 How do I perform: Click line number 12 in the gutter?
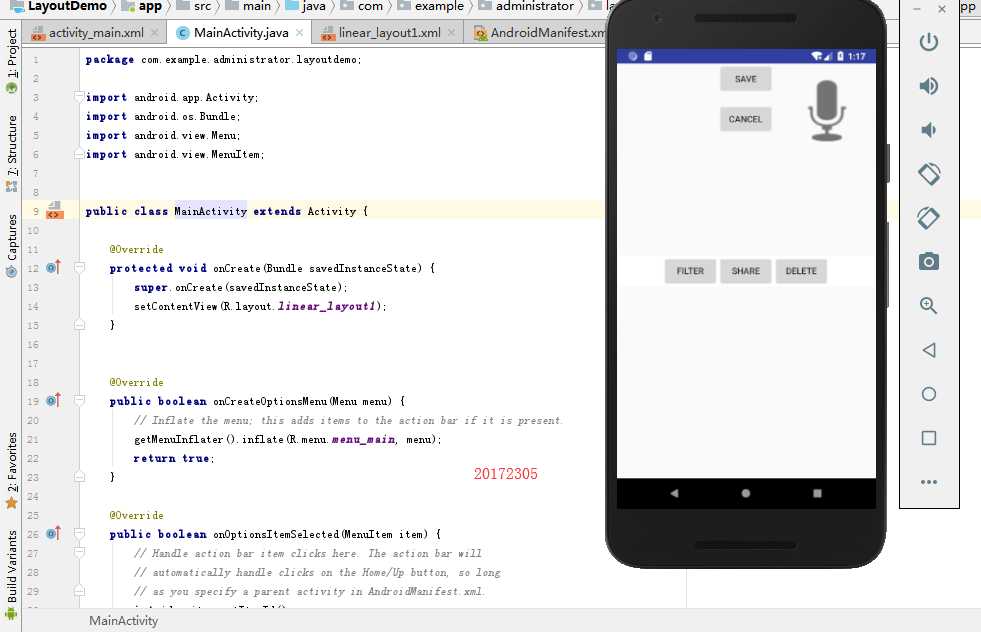click(33, 268)
